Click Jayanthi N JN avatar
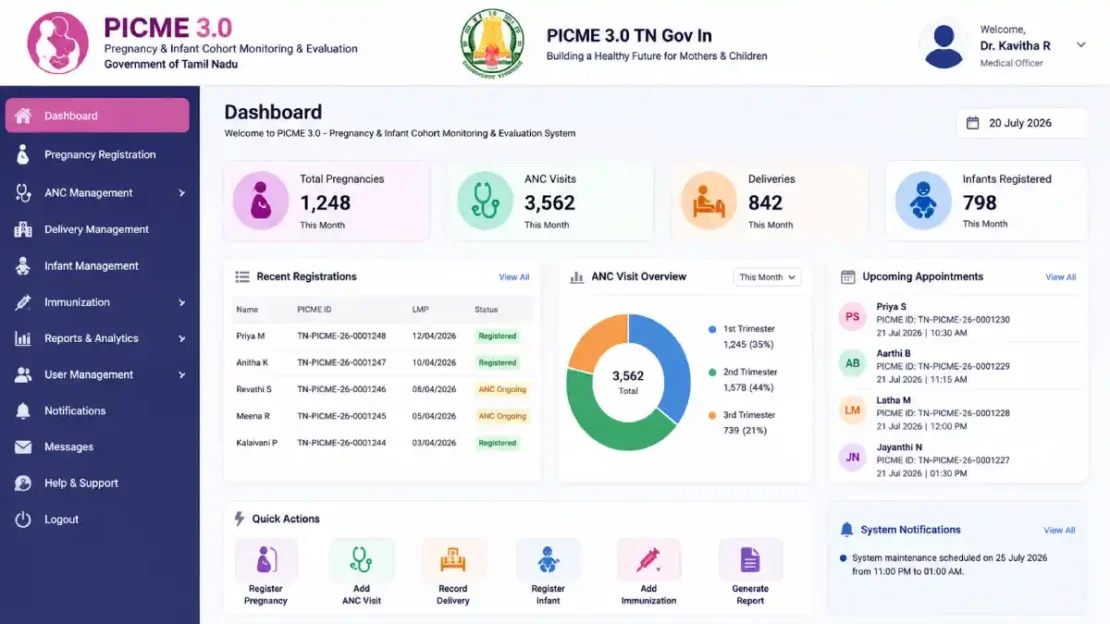The width and height of the screenshot is (1110, 624). pyautogui.click(x=852, y=458)
